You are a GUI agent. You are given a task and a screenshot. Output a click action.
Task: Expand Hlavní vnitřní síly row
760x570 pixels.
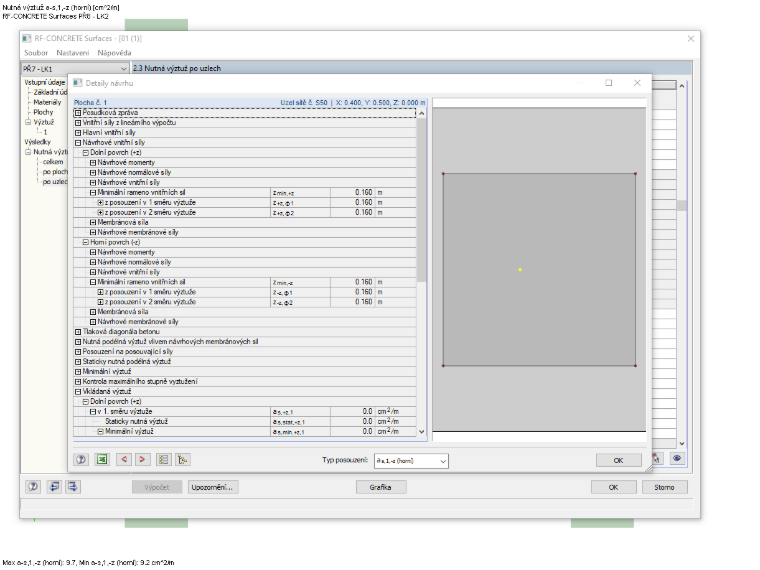coord(78,132)
